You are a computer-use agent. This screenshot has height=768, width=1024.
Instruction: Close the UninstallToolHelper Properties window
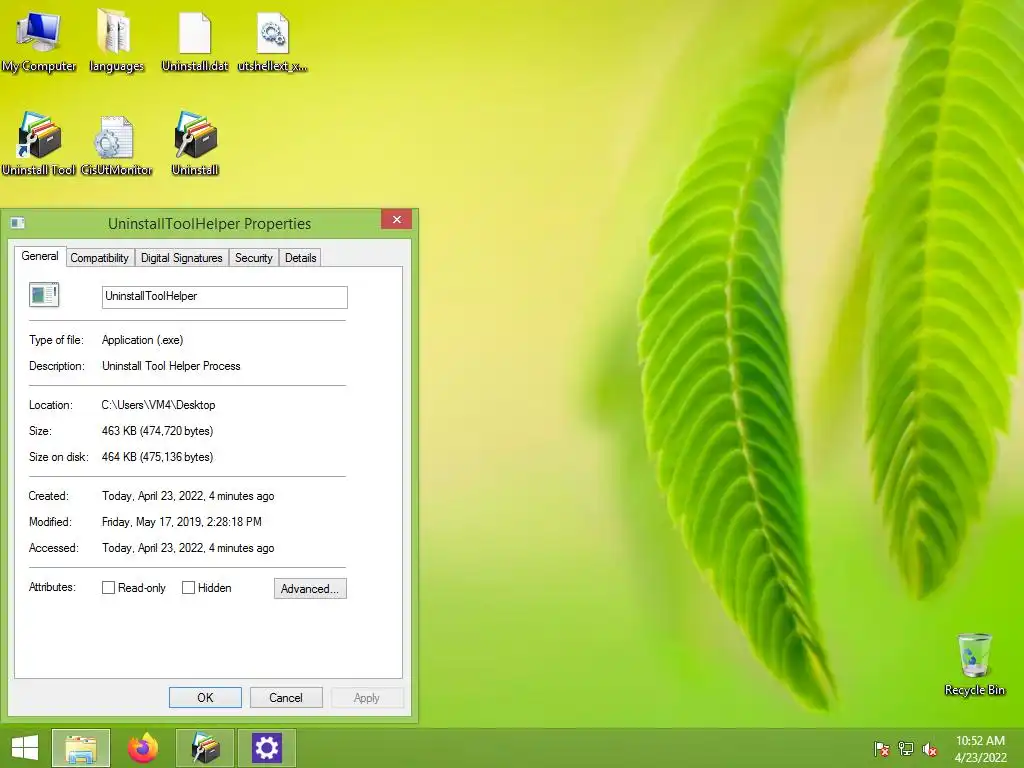396,219
